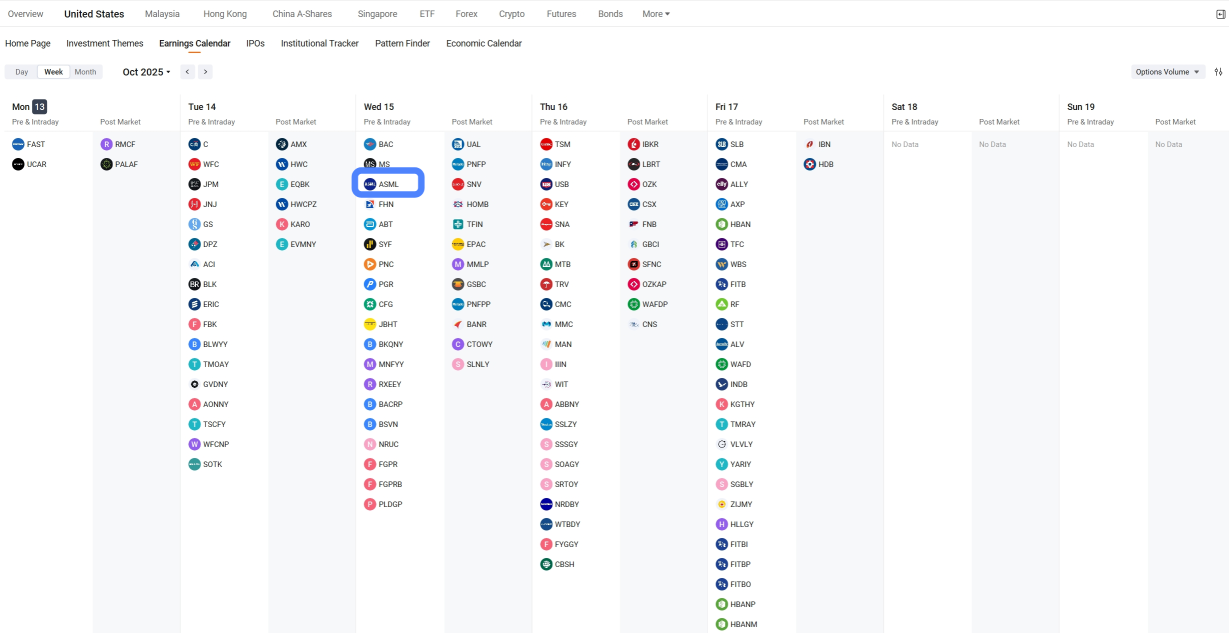Open the LBRT ticker link
This screenshot has height=633, width=1229.
coord(651,164)
